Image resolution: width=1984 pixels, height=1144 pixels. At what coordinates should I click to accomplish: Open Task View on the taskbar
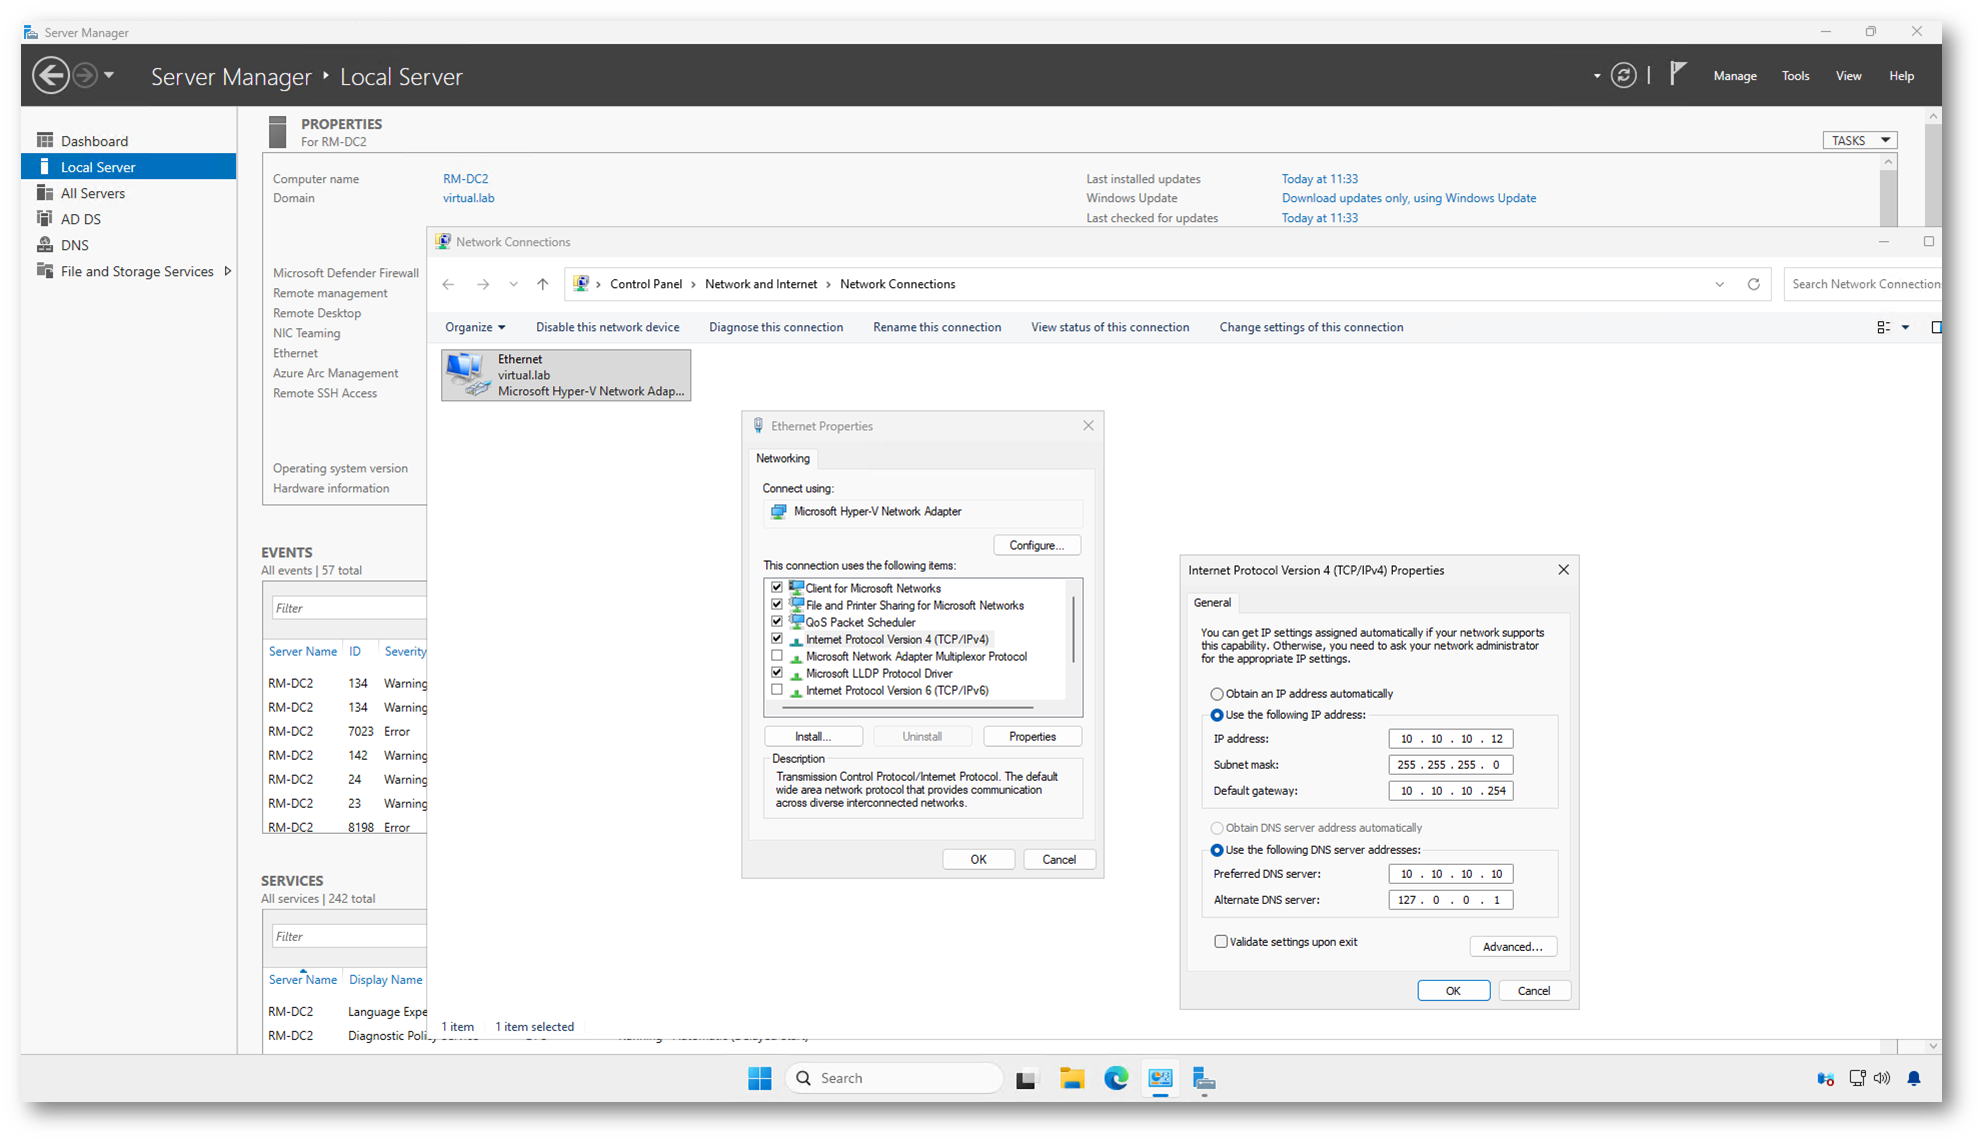(x=1026, y=1079)
